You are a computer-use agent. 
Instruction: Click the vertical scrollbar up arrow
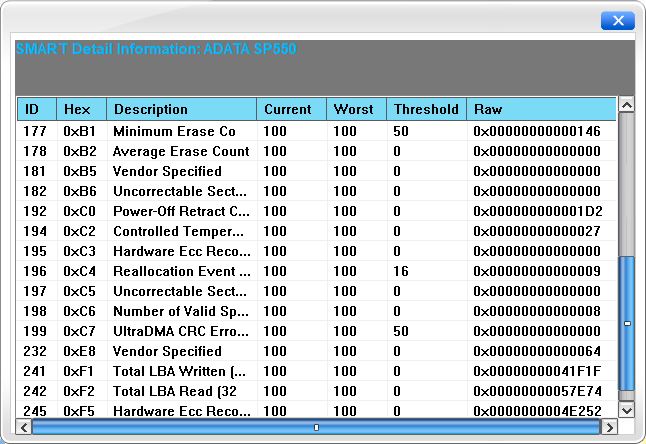click(627, 105)
